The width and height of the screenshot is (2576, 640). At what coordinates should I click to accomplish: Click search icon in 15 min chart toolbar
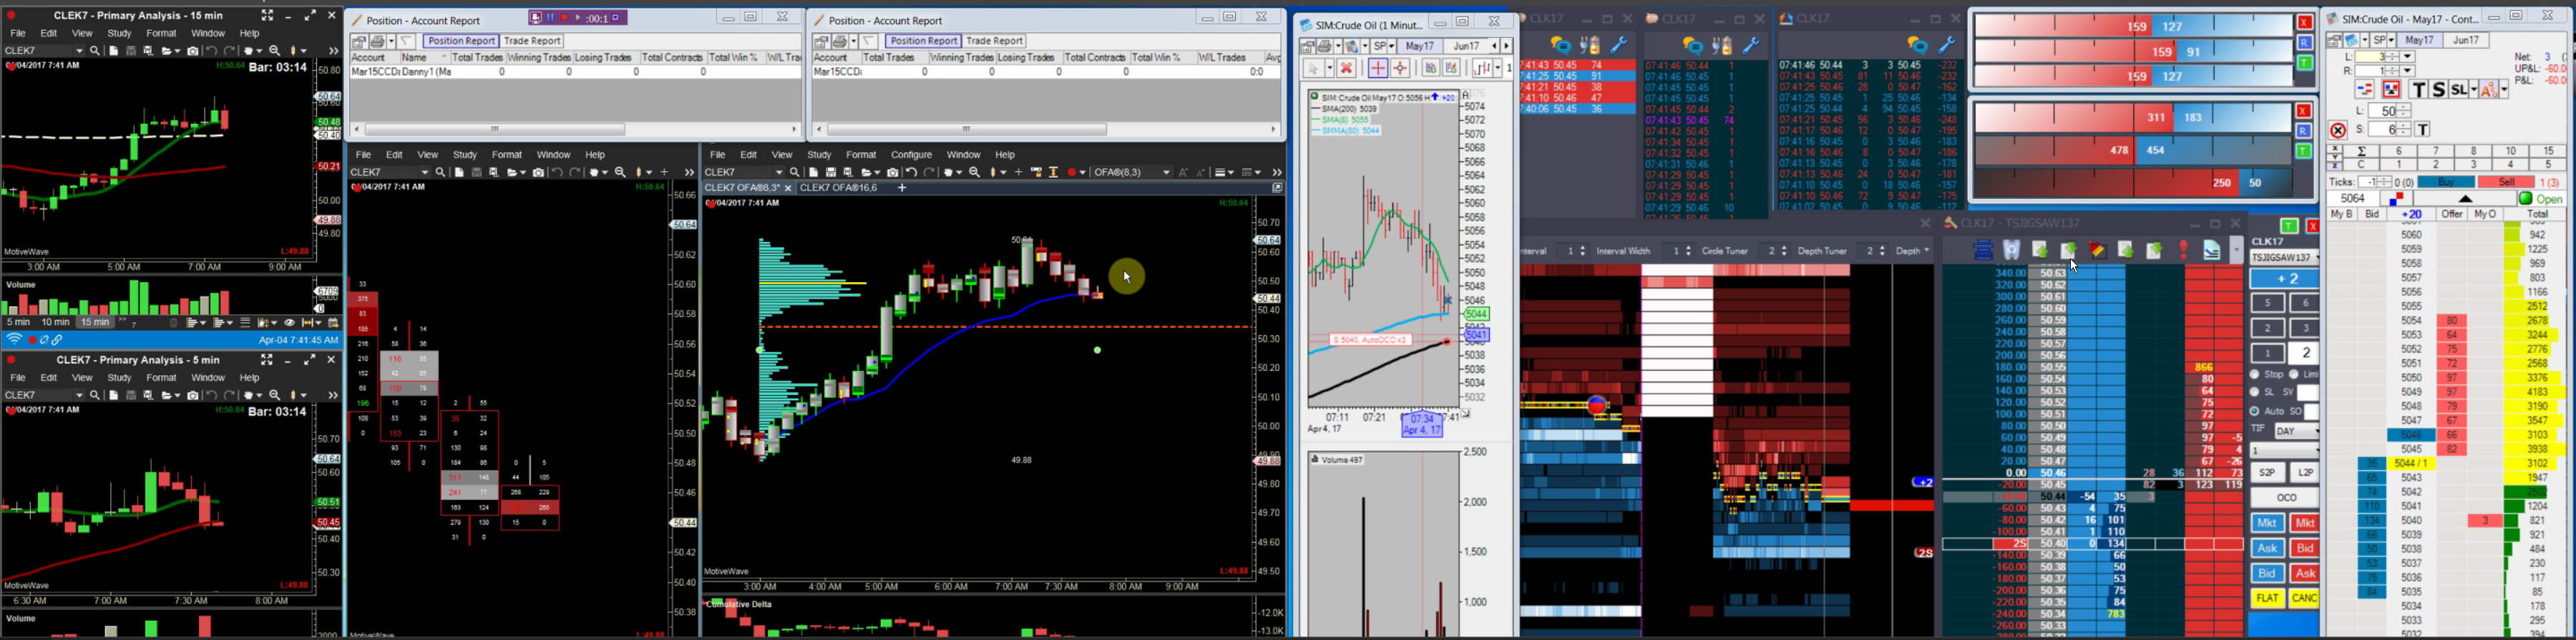coord(95,51)
